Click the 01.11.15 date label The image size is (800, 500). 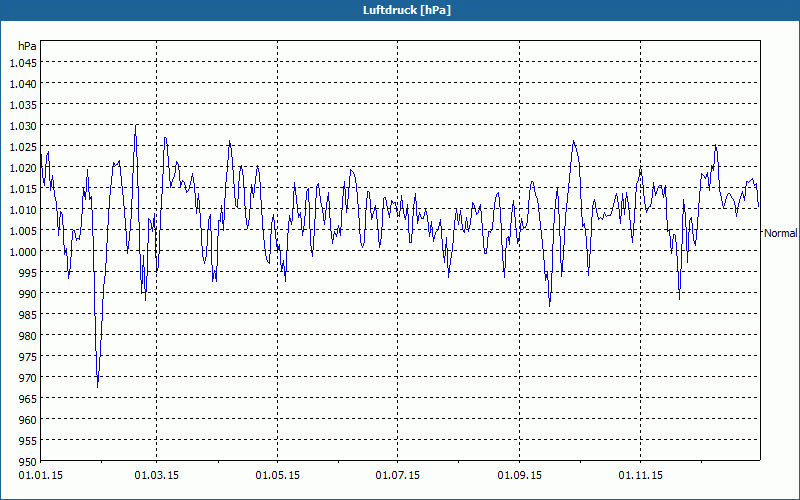(x=640, y=476)
